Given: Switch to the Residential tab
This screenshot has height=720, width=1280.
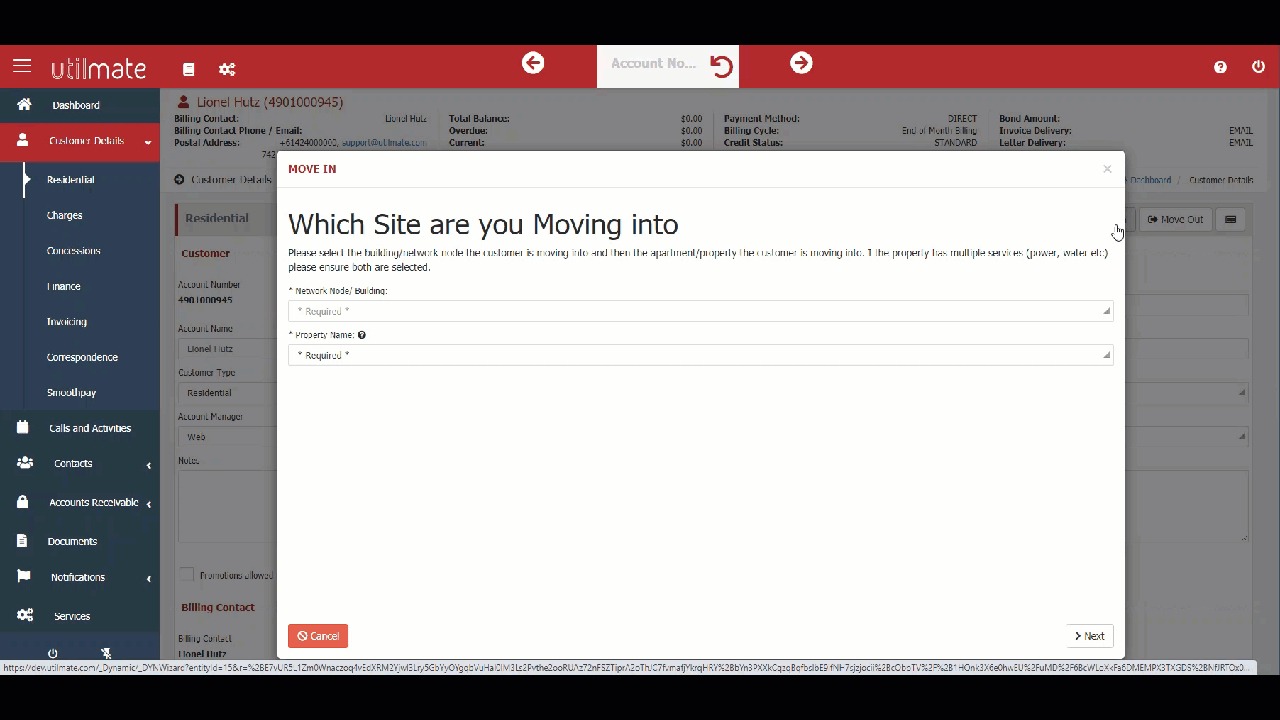Looking at the screenshot, I should tap(216, 218).
